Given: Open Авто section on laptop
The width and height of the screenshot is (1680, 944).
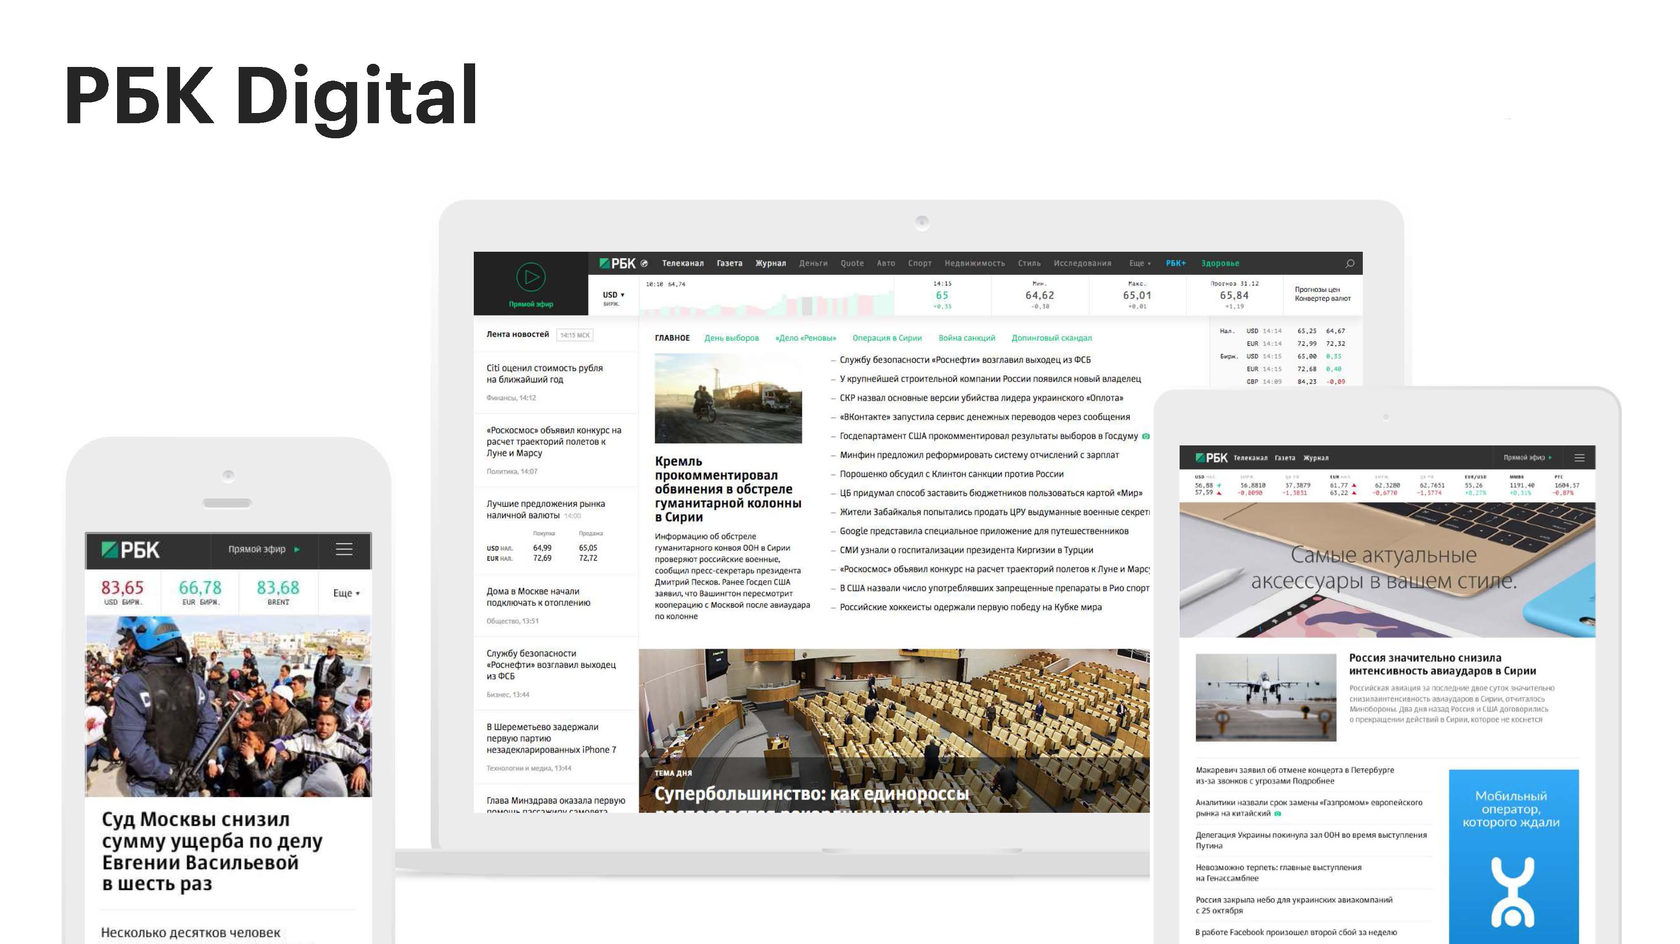Looking at the screenshot, I should [886, 264].
